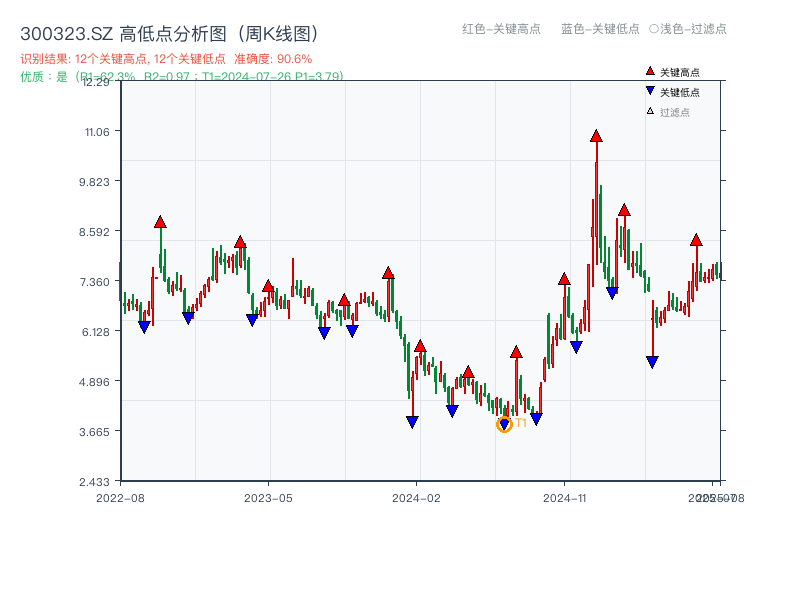Click the 6.128 y-axis label
The height and width of the screenshot is (600, 800).
pos(95,332)
